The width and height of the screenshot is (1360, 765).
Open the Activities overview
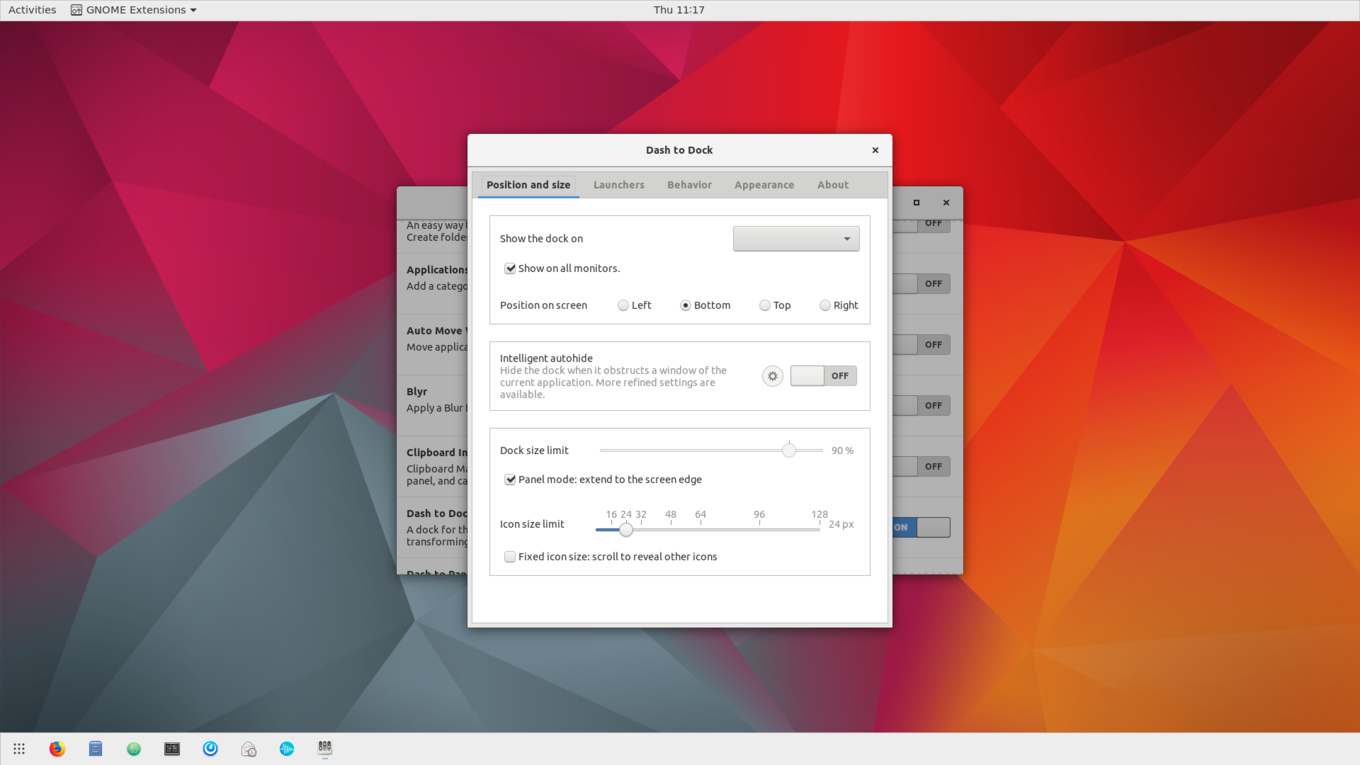click(x=32, y=10)
